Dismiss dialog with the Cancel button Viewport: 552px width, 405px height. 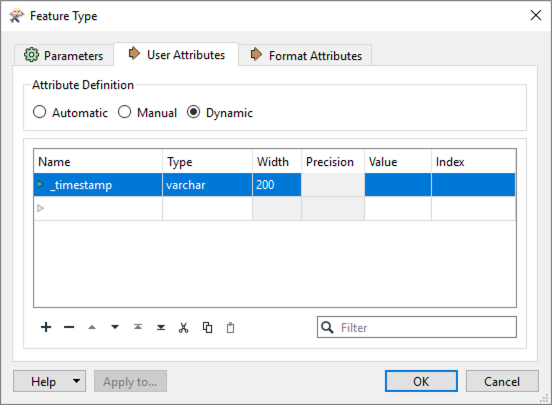[x=502, y=381]
